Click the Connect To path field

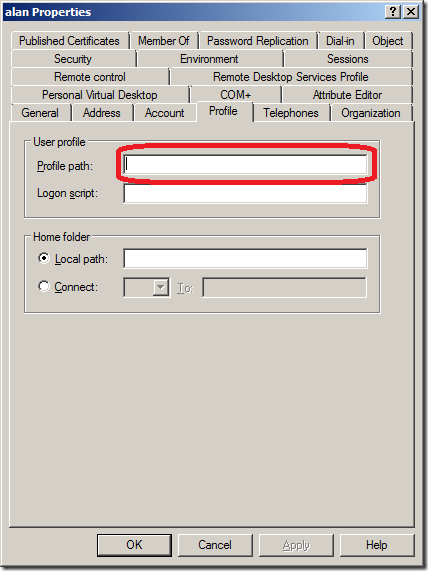click(x=284, y=288)
